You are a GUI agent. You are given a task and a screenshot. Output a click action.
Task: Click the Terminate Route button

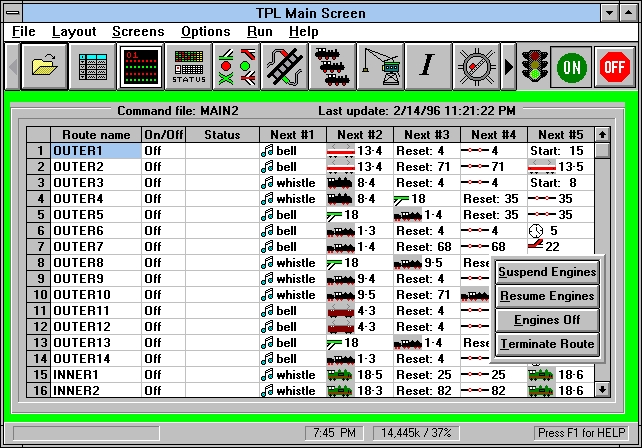tap(547, 344)
